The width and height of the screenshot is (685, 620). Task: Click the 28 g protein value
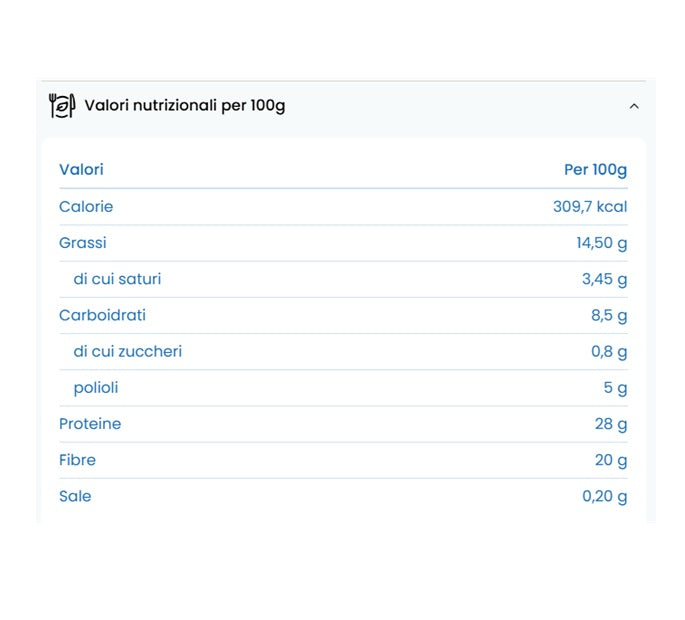point(611,424)
